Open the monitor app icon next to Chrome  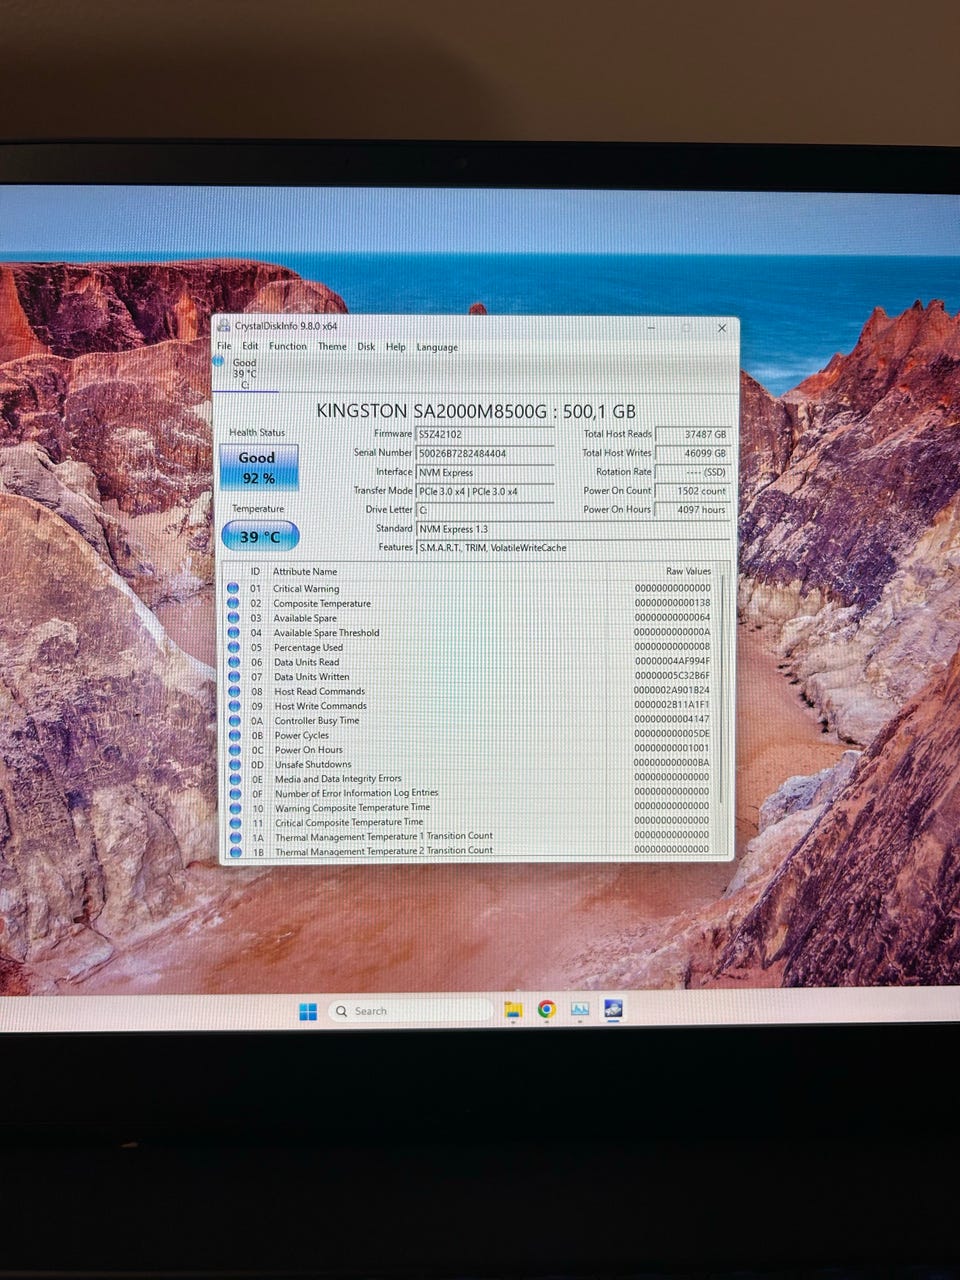pos(580,1009)
